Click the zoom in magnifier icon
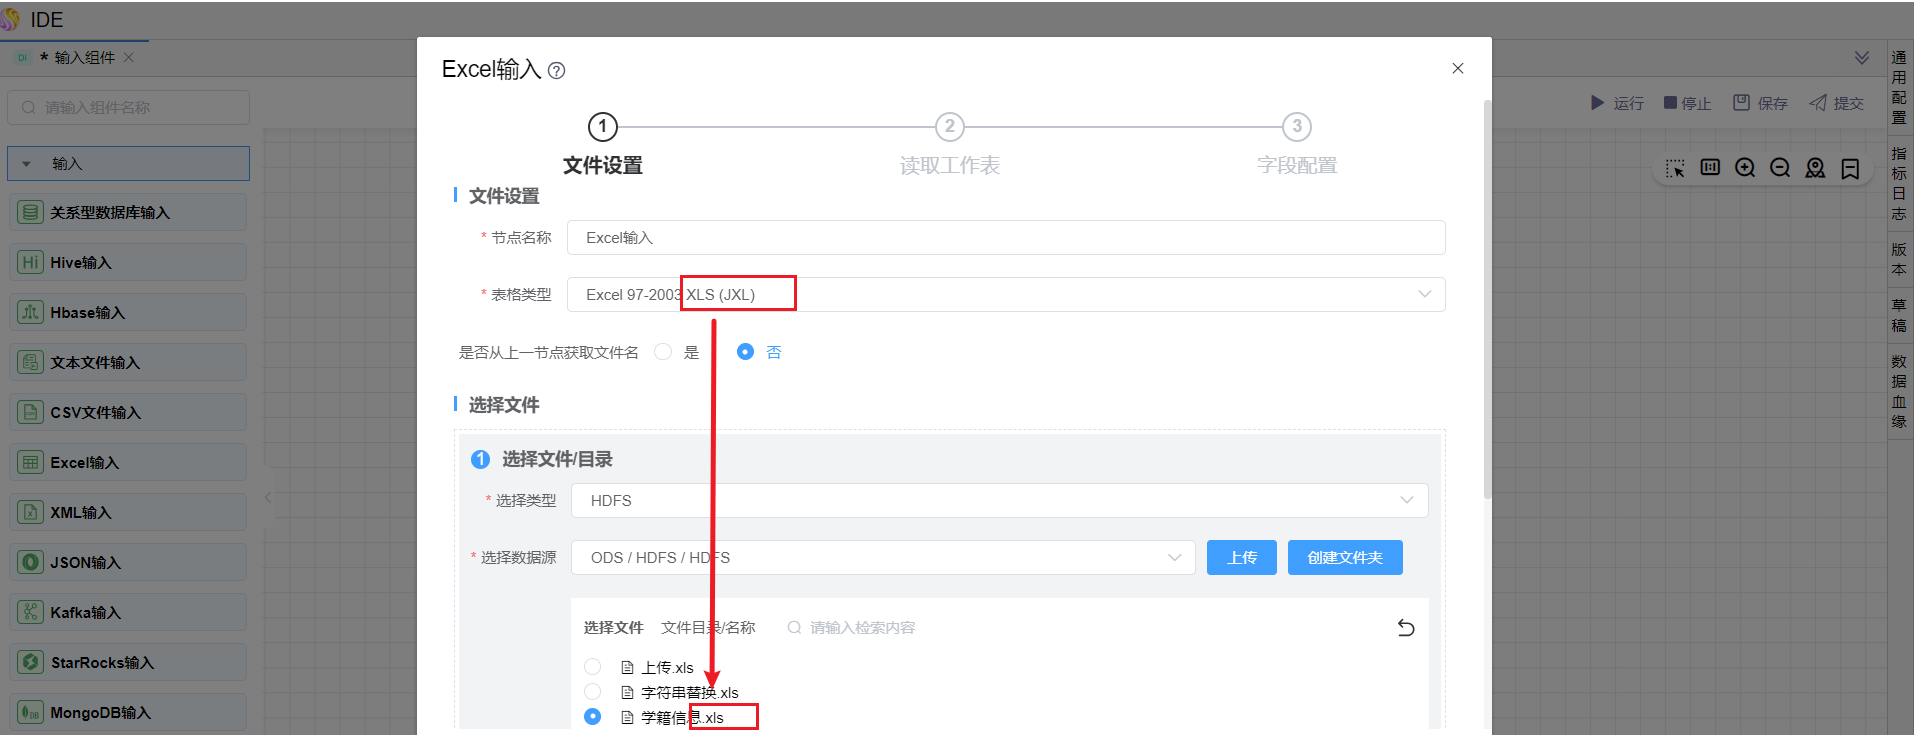The height and width of the screenshot is (735, 1914). click(1745, 168)
